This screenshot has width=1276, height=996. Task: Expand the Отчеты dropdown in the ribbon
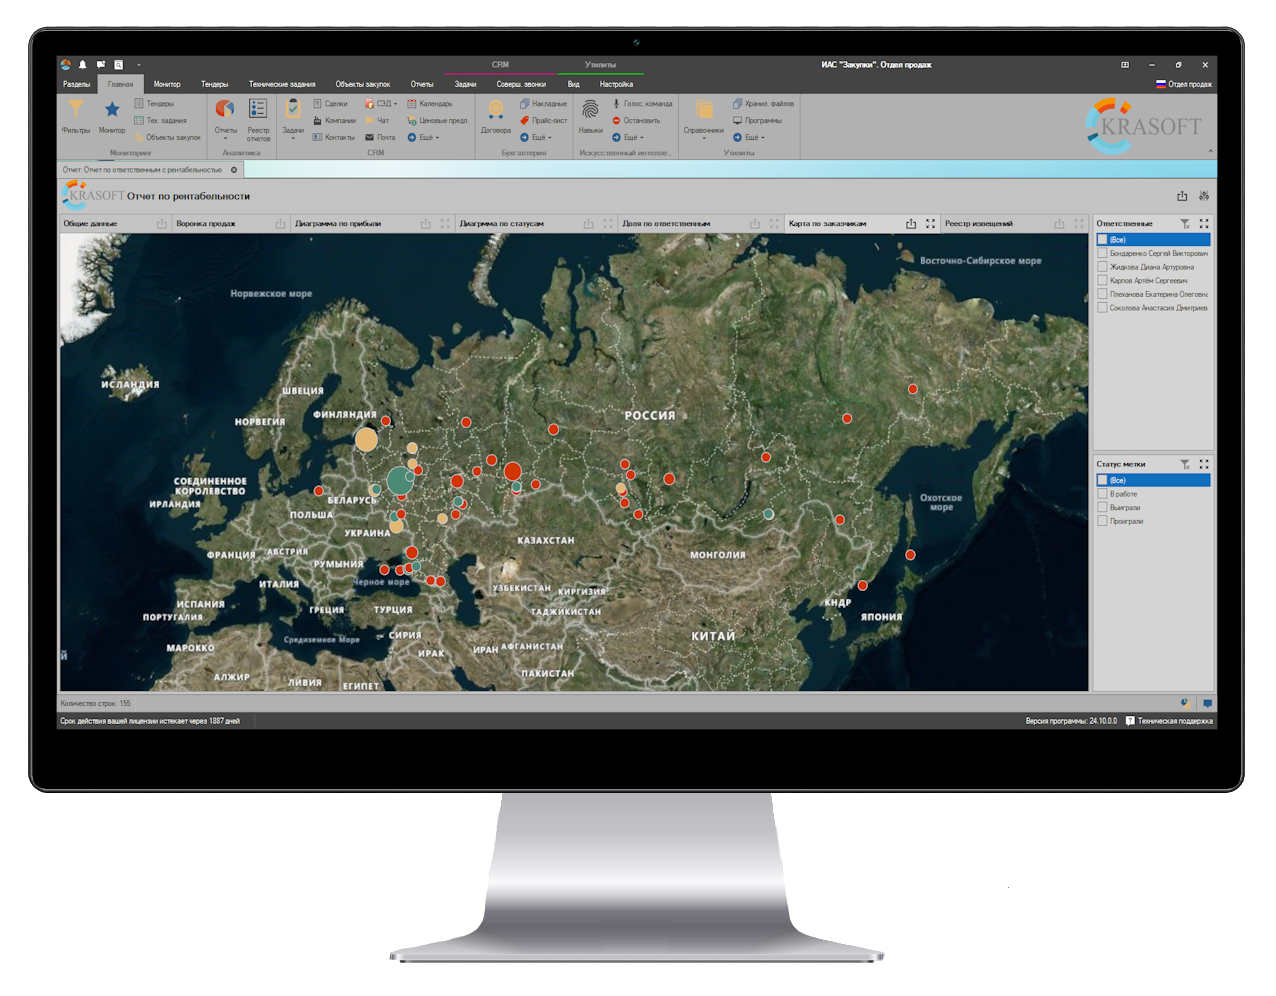point(226,134)
